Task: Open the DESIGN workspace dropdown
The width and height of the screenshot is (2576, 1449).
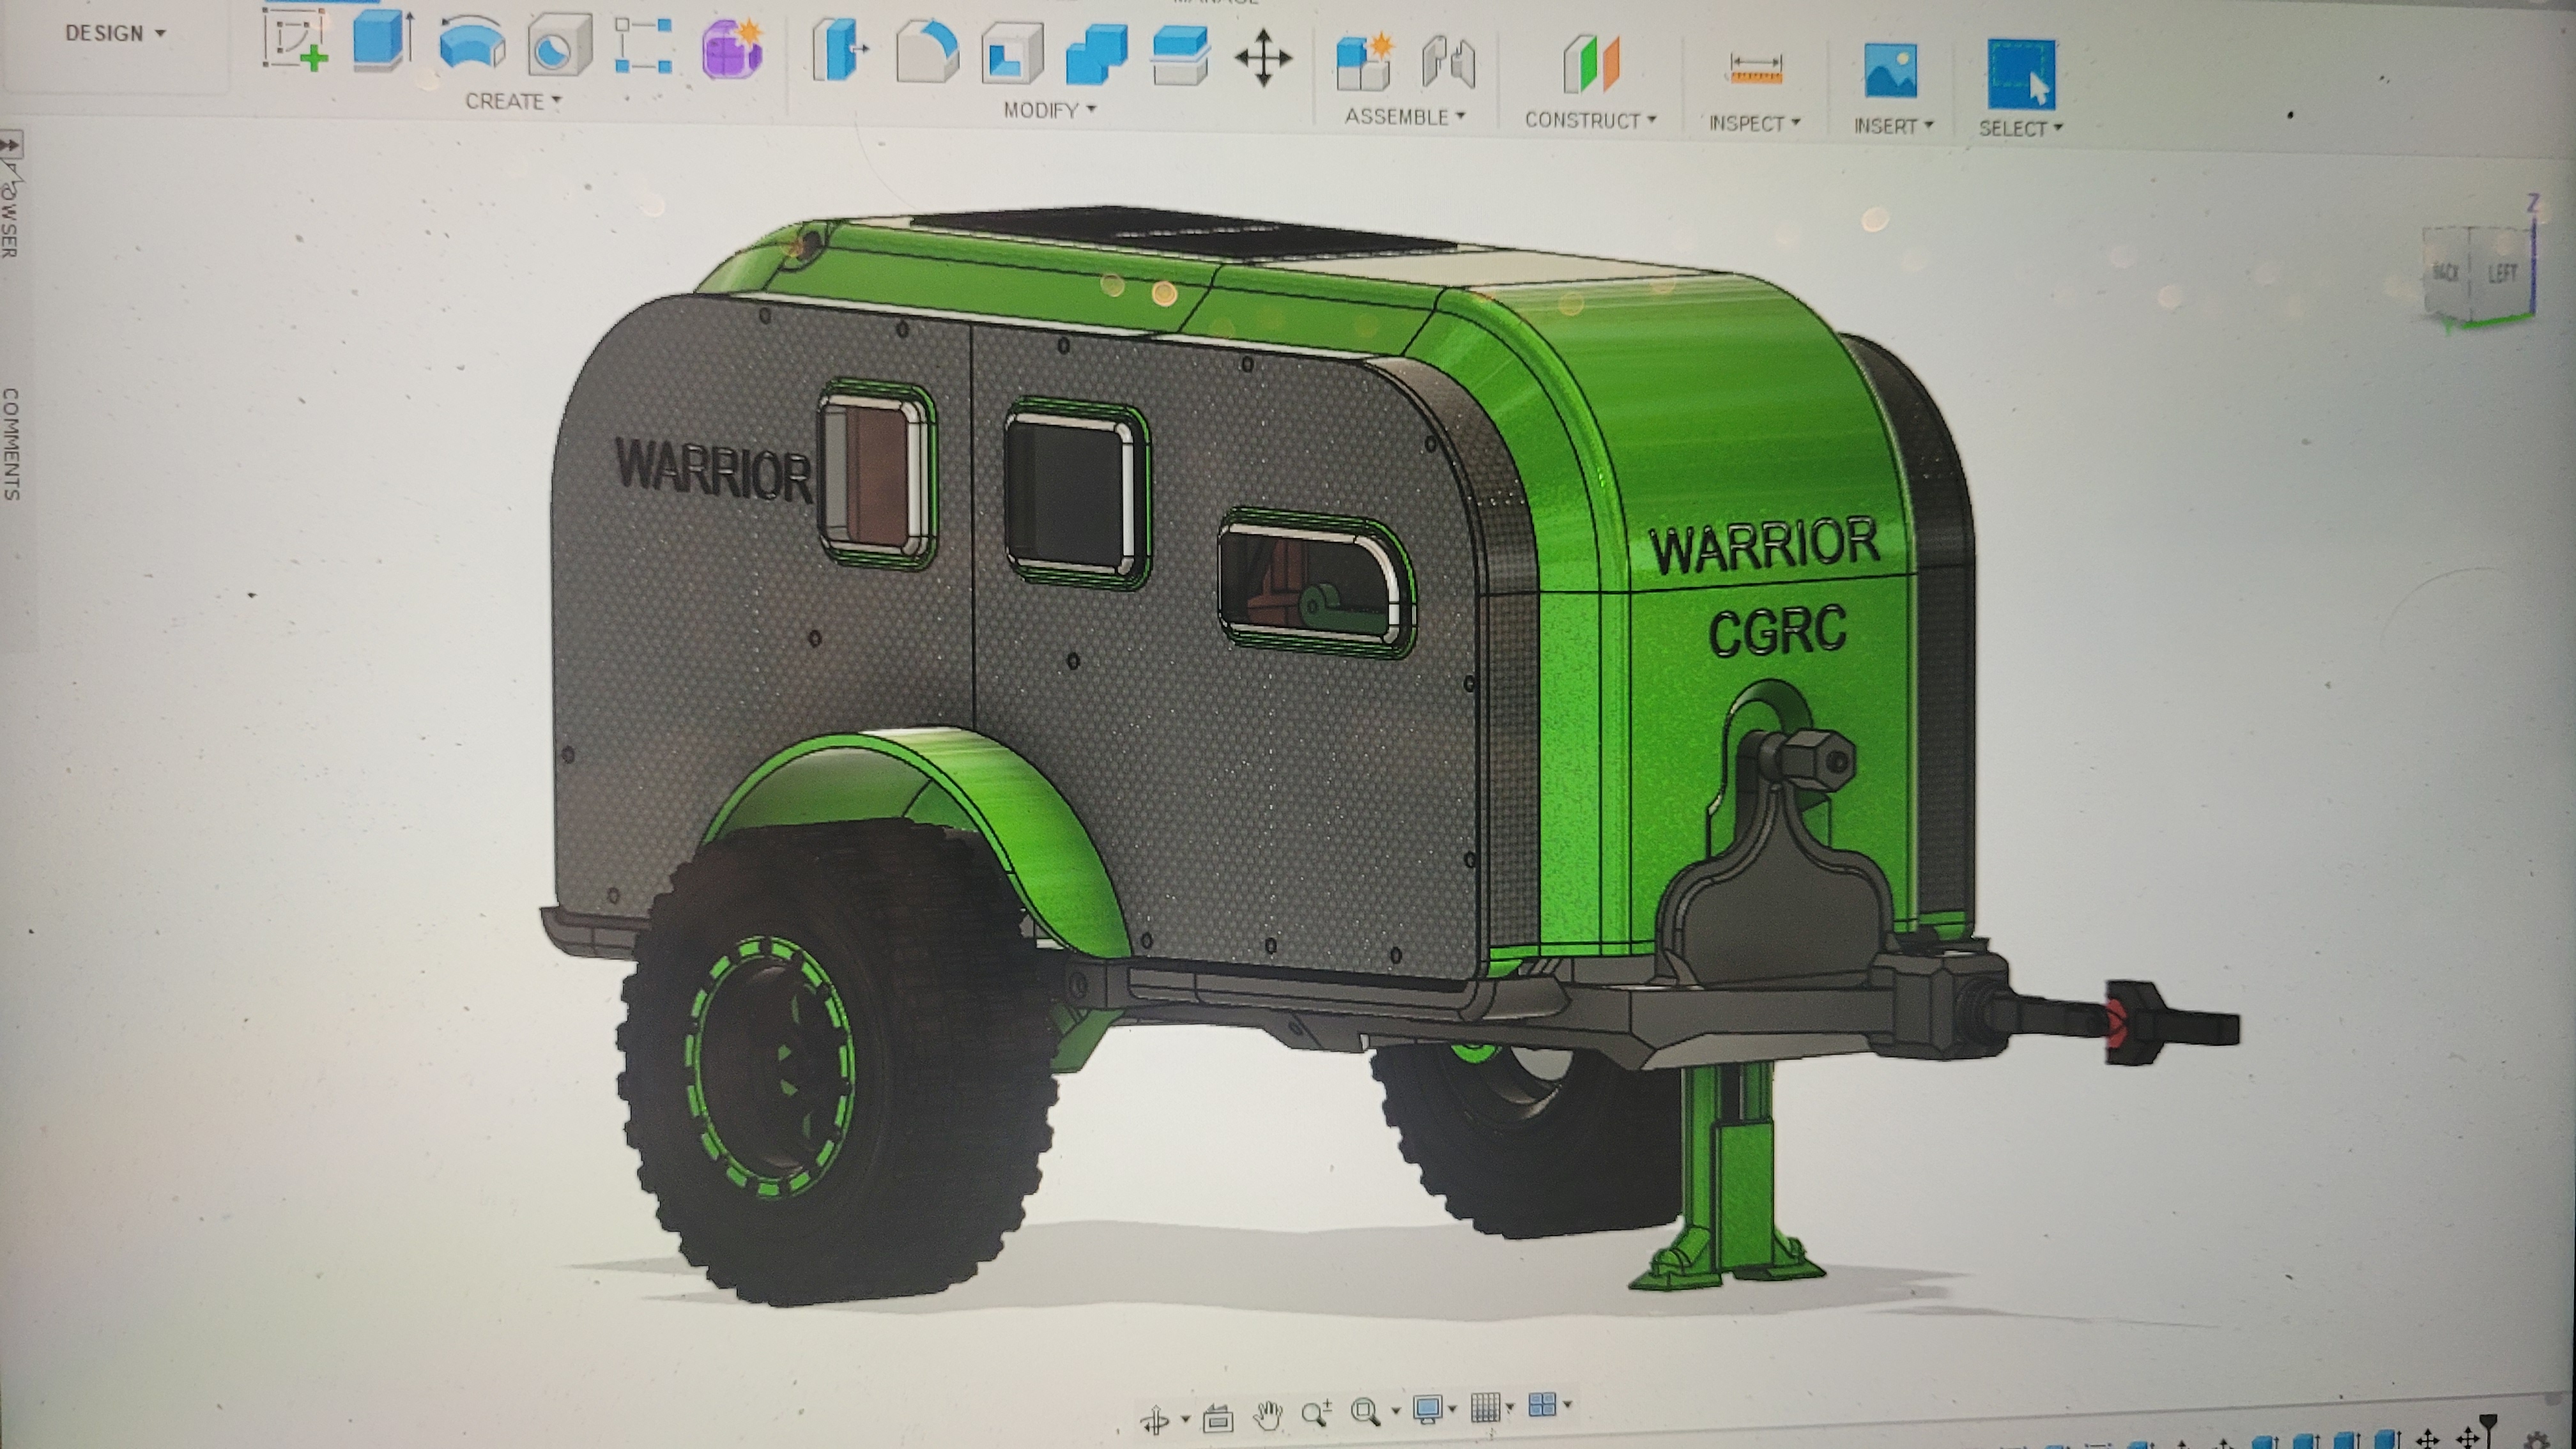Action: pos(115,33)
